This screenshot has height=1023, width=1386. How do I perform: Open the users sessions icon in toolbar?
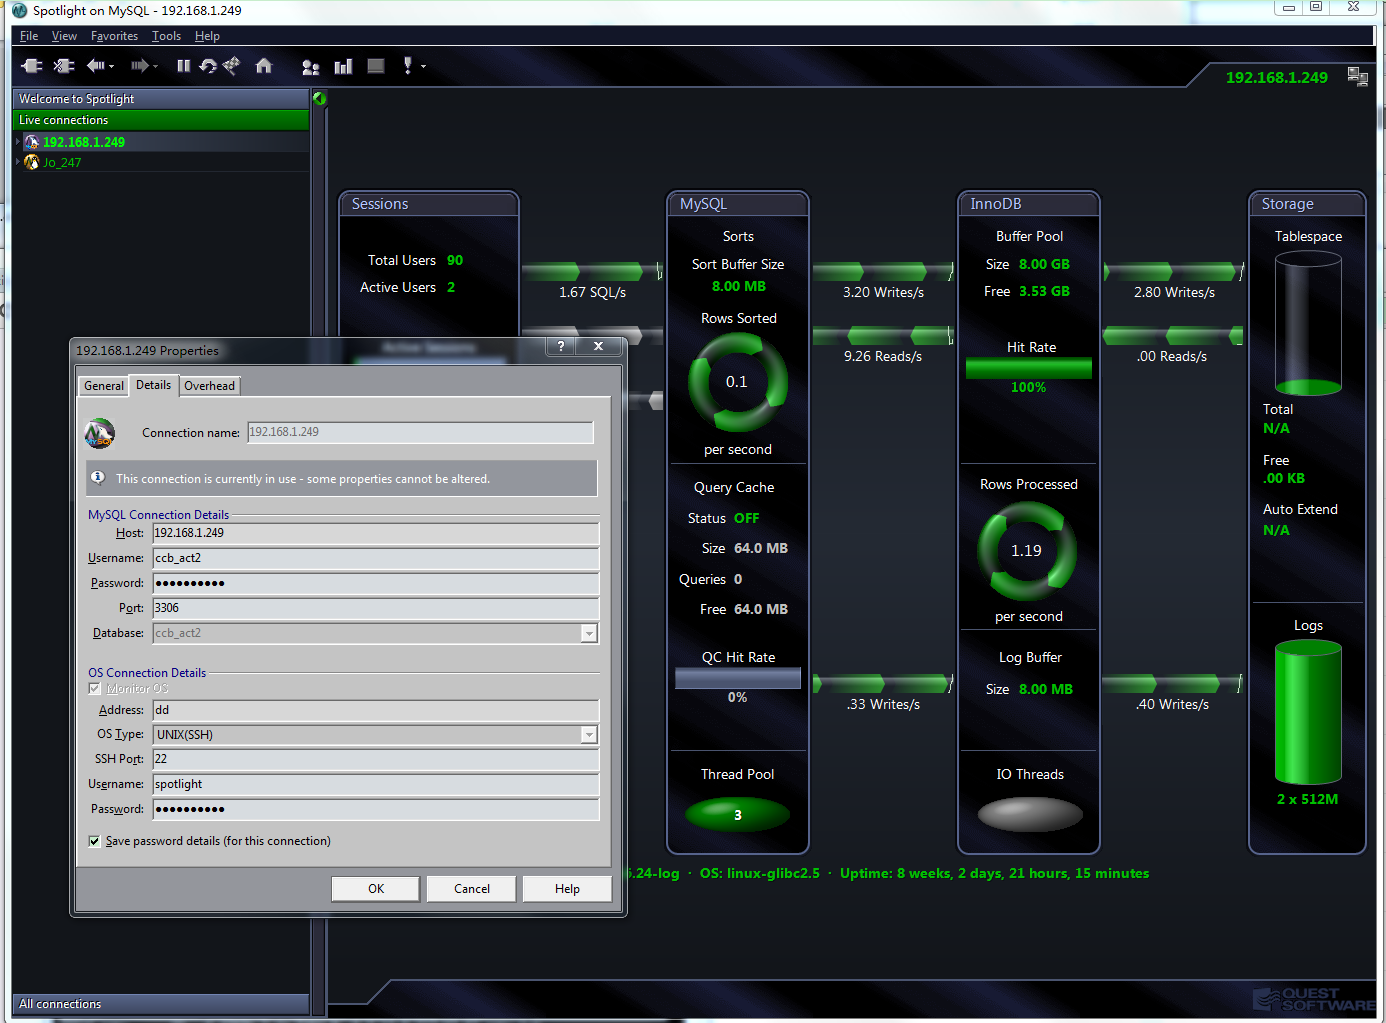click(x=311, y=67)
